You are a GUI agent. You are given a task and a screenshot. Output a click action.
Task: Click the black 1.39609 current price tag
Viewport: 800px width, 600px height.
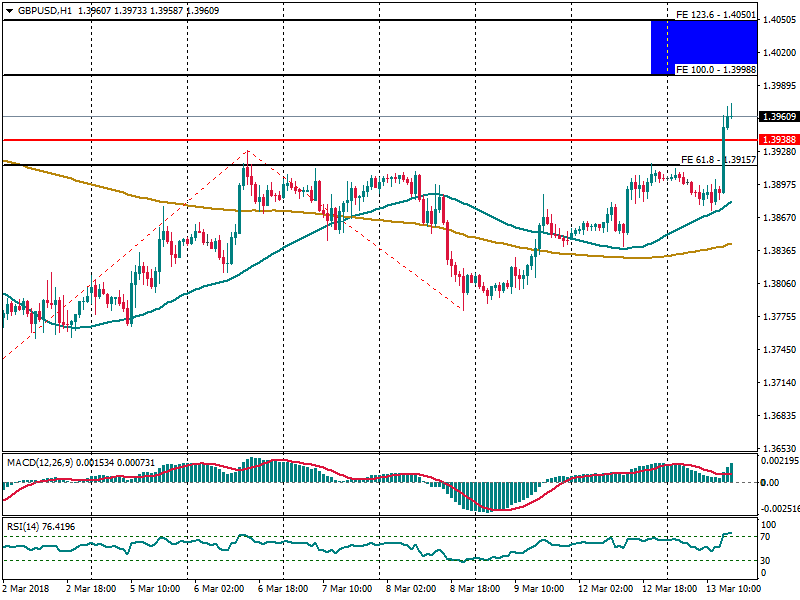pos(777,117)
